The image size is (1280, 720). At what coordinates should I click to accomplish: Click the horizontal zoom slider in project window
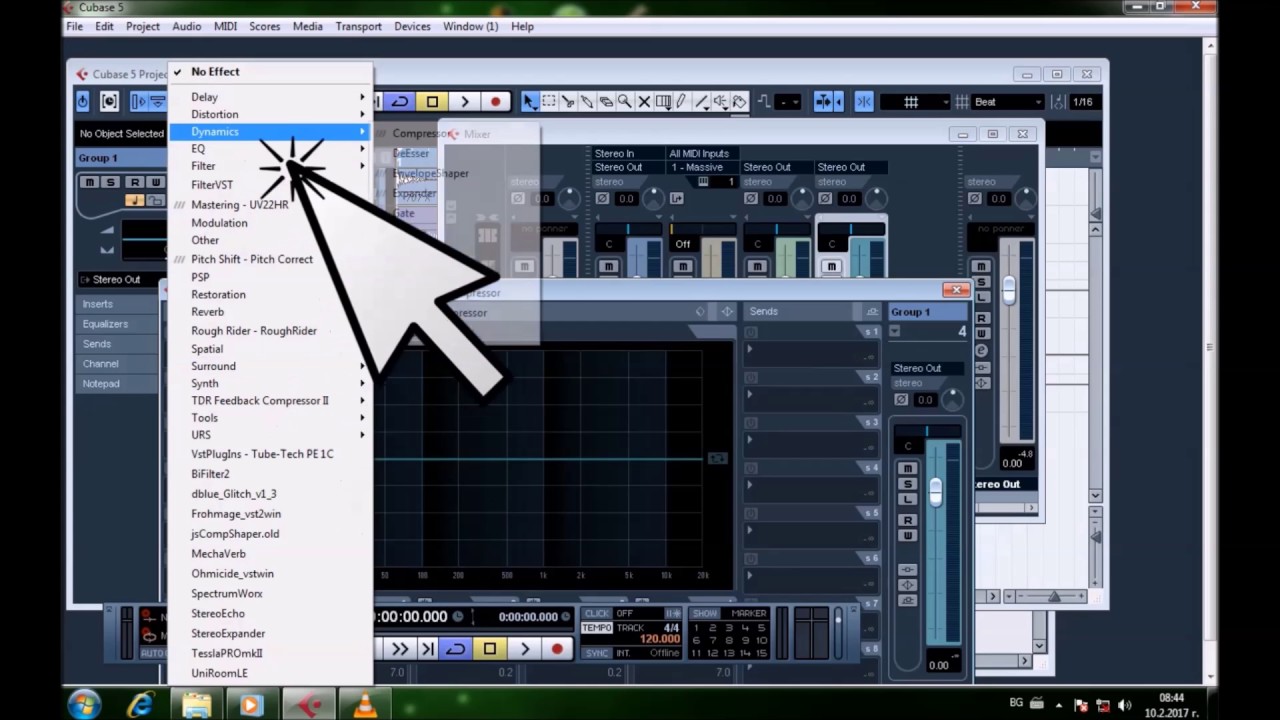tap(1053, 596)
